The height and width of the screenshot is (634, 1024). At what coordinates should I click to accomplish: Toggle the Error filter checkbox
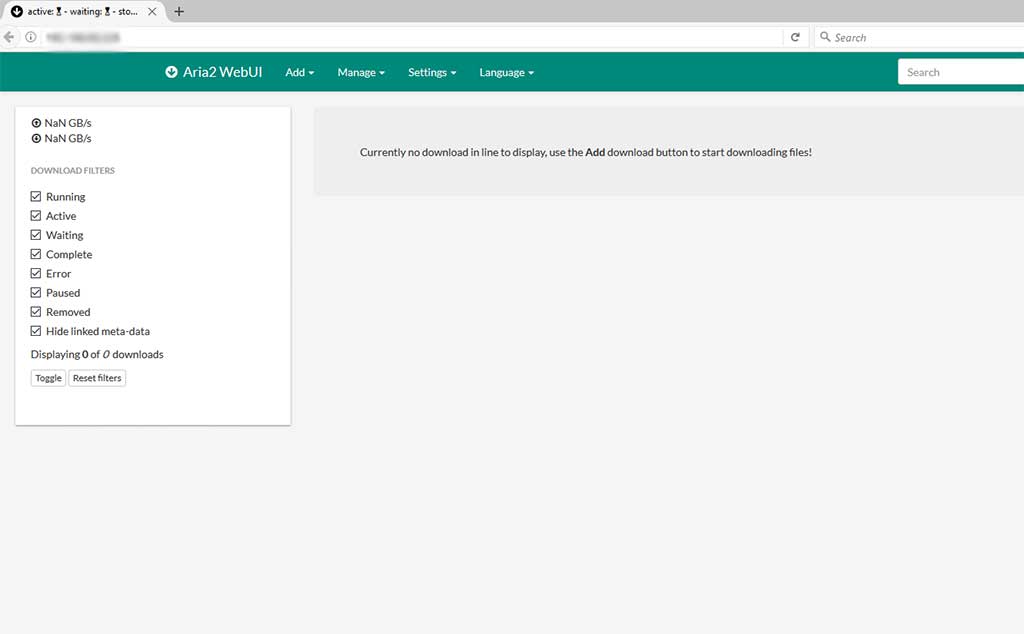click(x=36, y=273)
